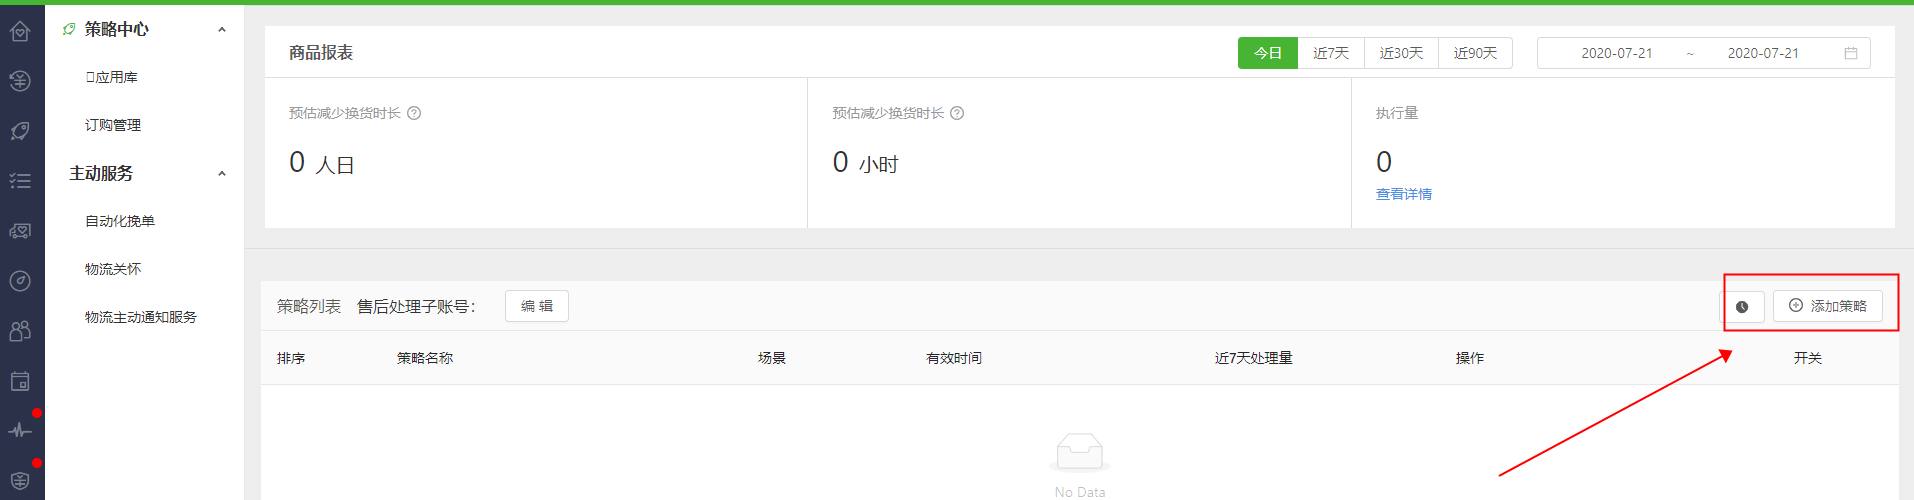
Task: Select the 近90天 time range tab
Action: tap(1475, 53)
